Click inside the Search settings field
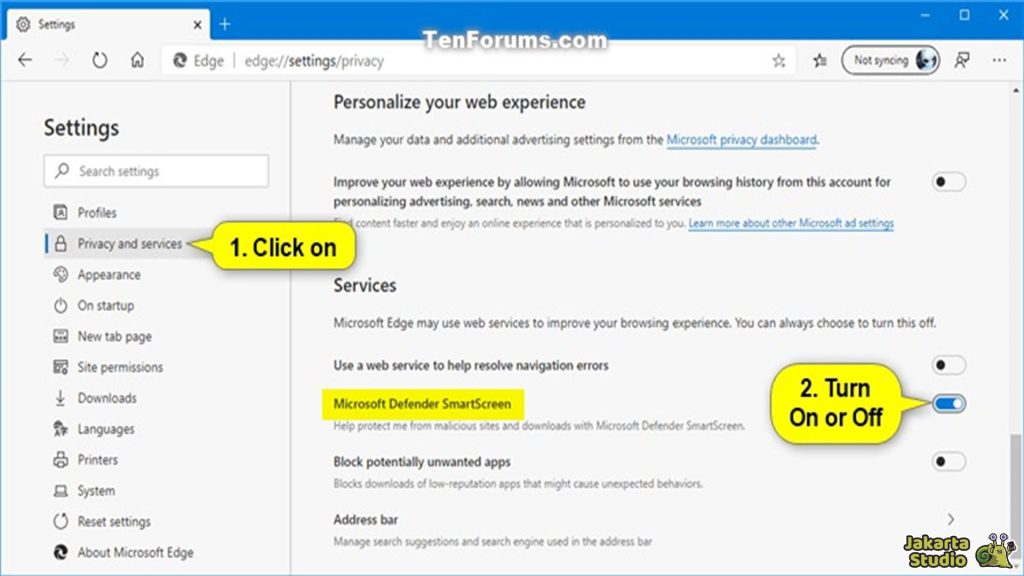 (x=155, y=171)
